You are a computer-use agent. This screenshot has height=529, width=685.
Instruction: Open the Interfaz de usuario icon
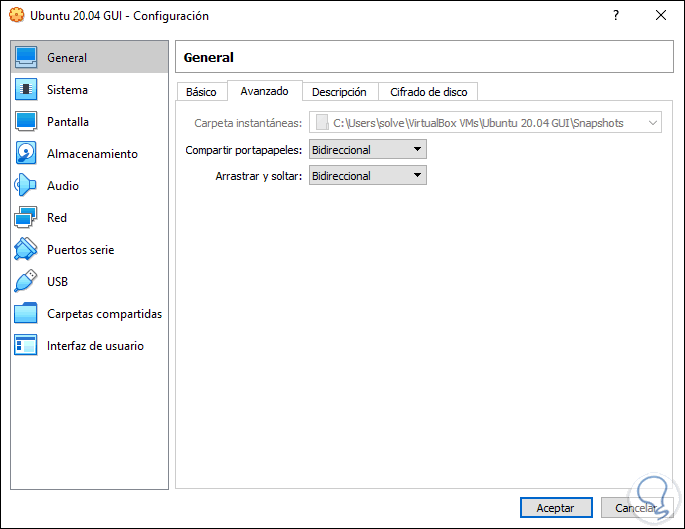(x=27, y=346)
